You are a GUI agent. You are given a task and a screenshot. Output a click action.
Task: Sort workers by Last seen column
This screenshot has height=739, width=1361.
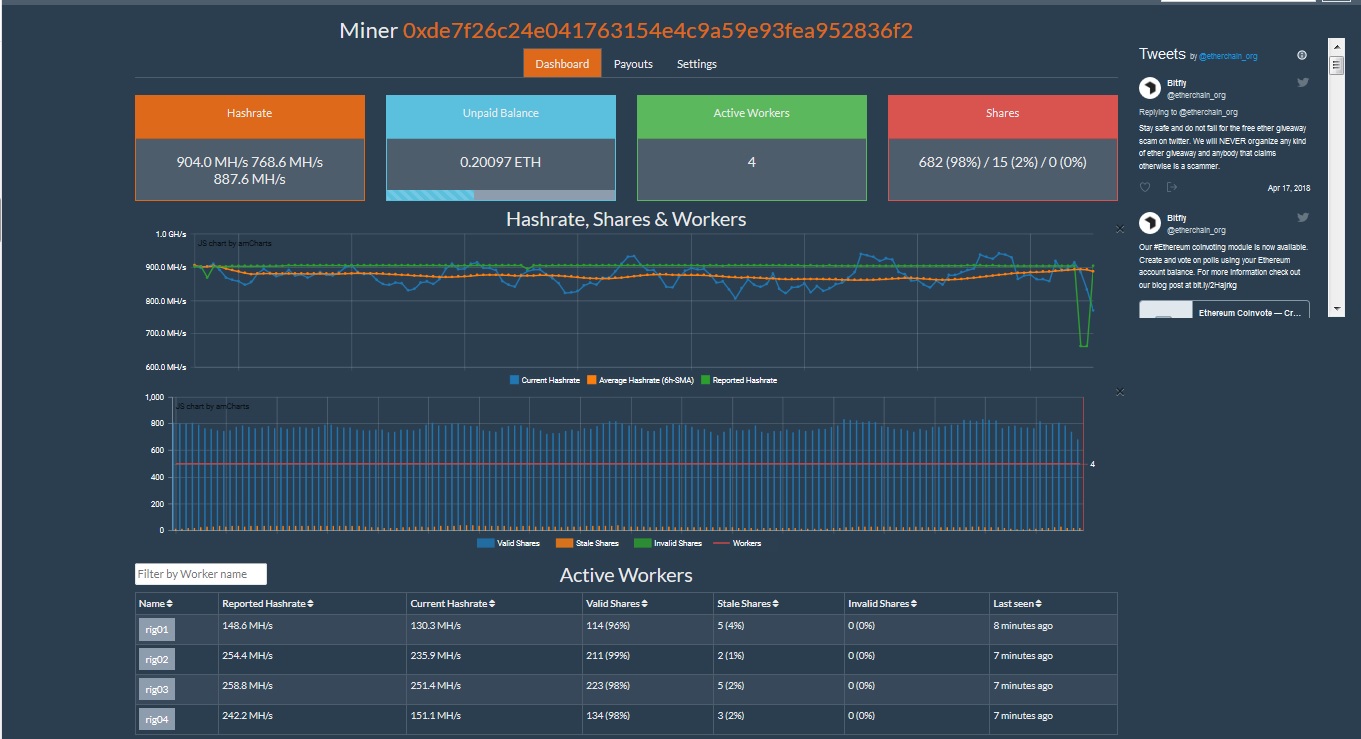coord(1018,604)
